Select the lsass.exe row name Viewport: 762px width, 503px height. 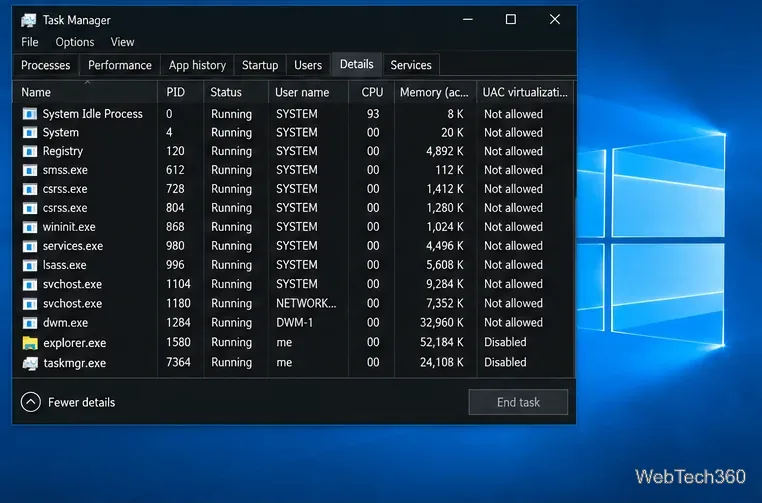coord(65,265)
